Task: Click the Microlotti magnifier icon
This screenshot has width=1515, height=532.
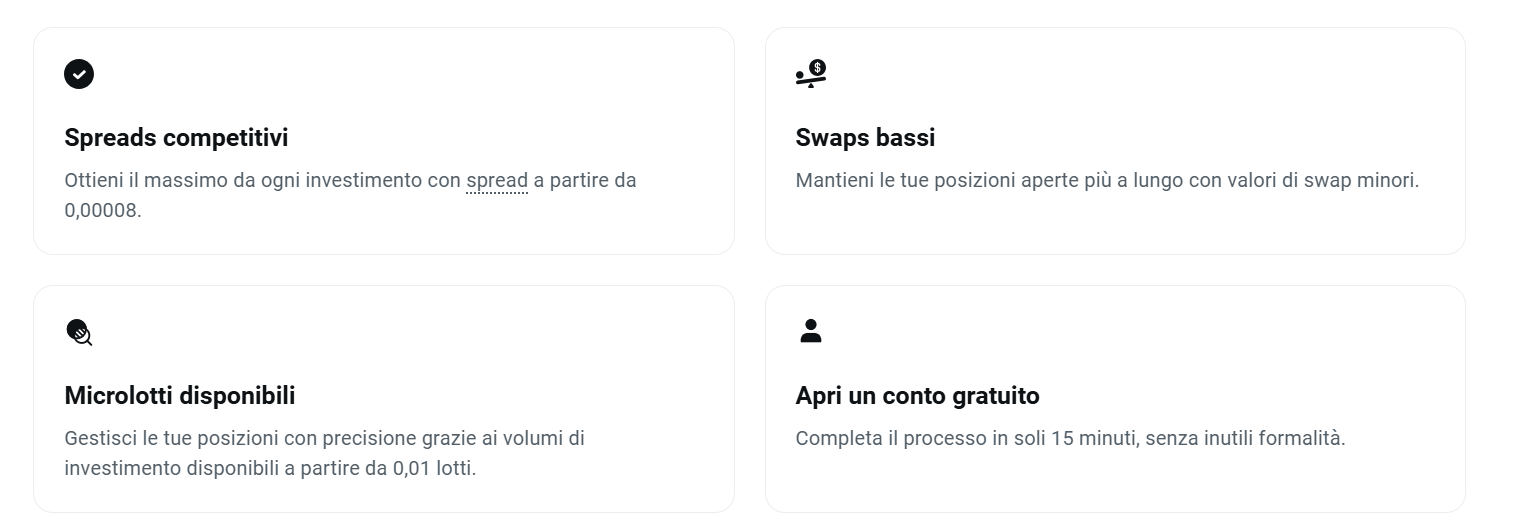Action: coord(79,332)
